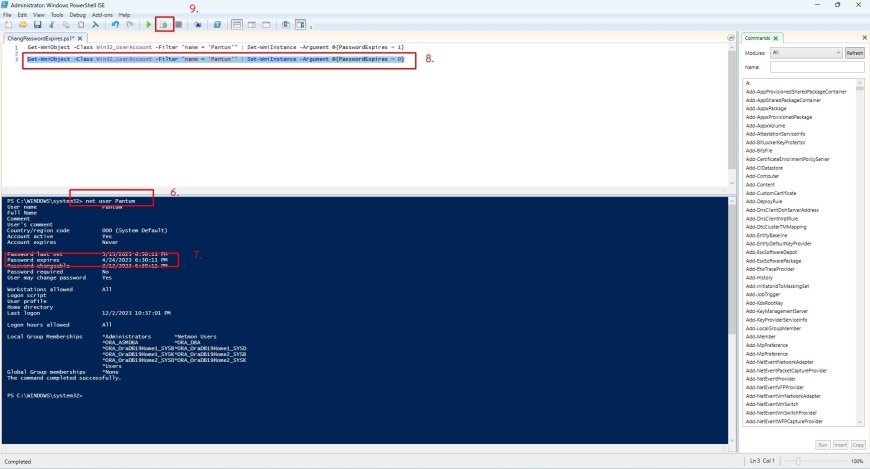The width and height of the screenshot is (870, 469).
Task: Select Add-LocalGroupMember in the commands list
Action: click(x=773, y=328)
